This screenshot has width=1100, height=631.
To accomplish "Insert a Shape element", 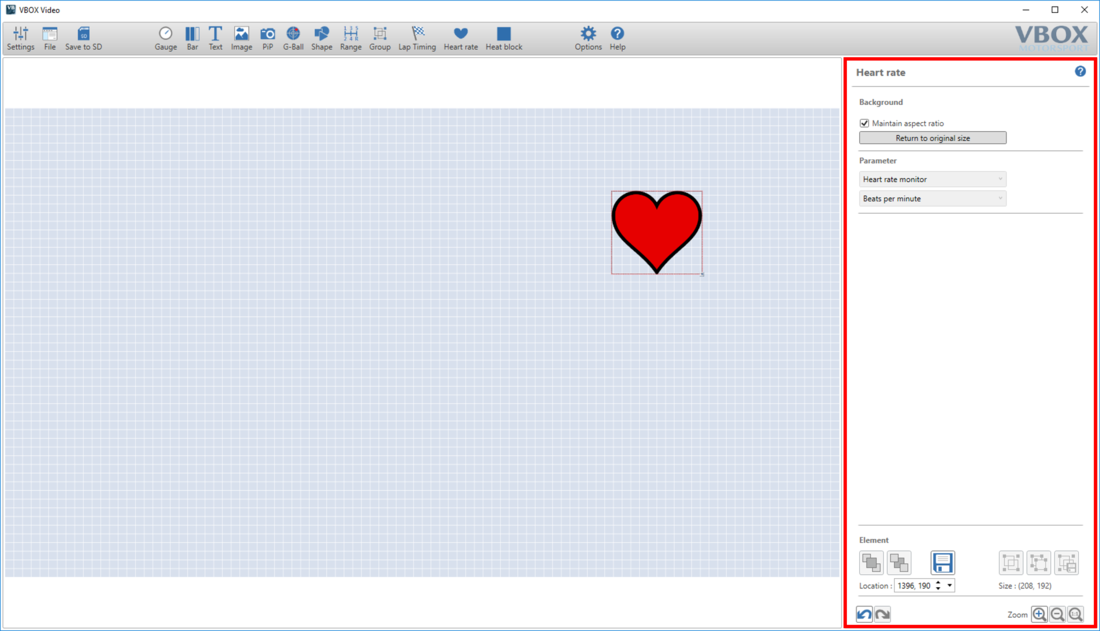I will point(321,39).
